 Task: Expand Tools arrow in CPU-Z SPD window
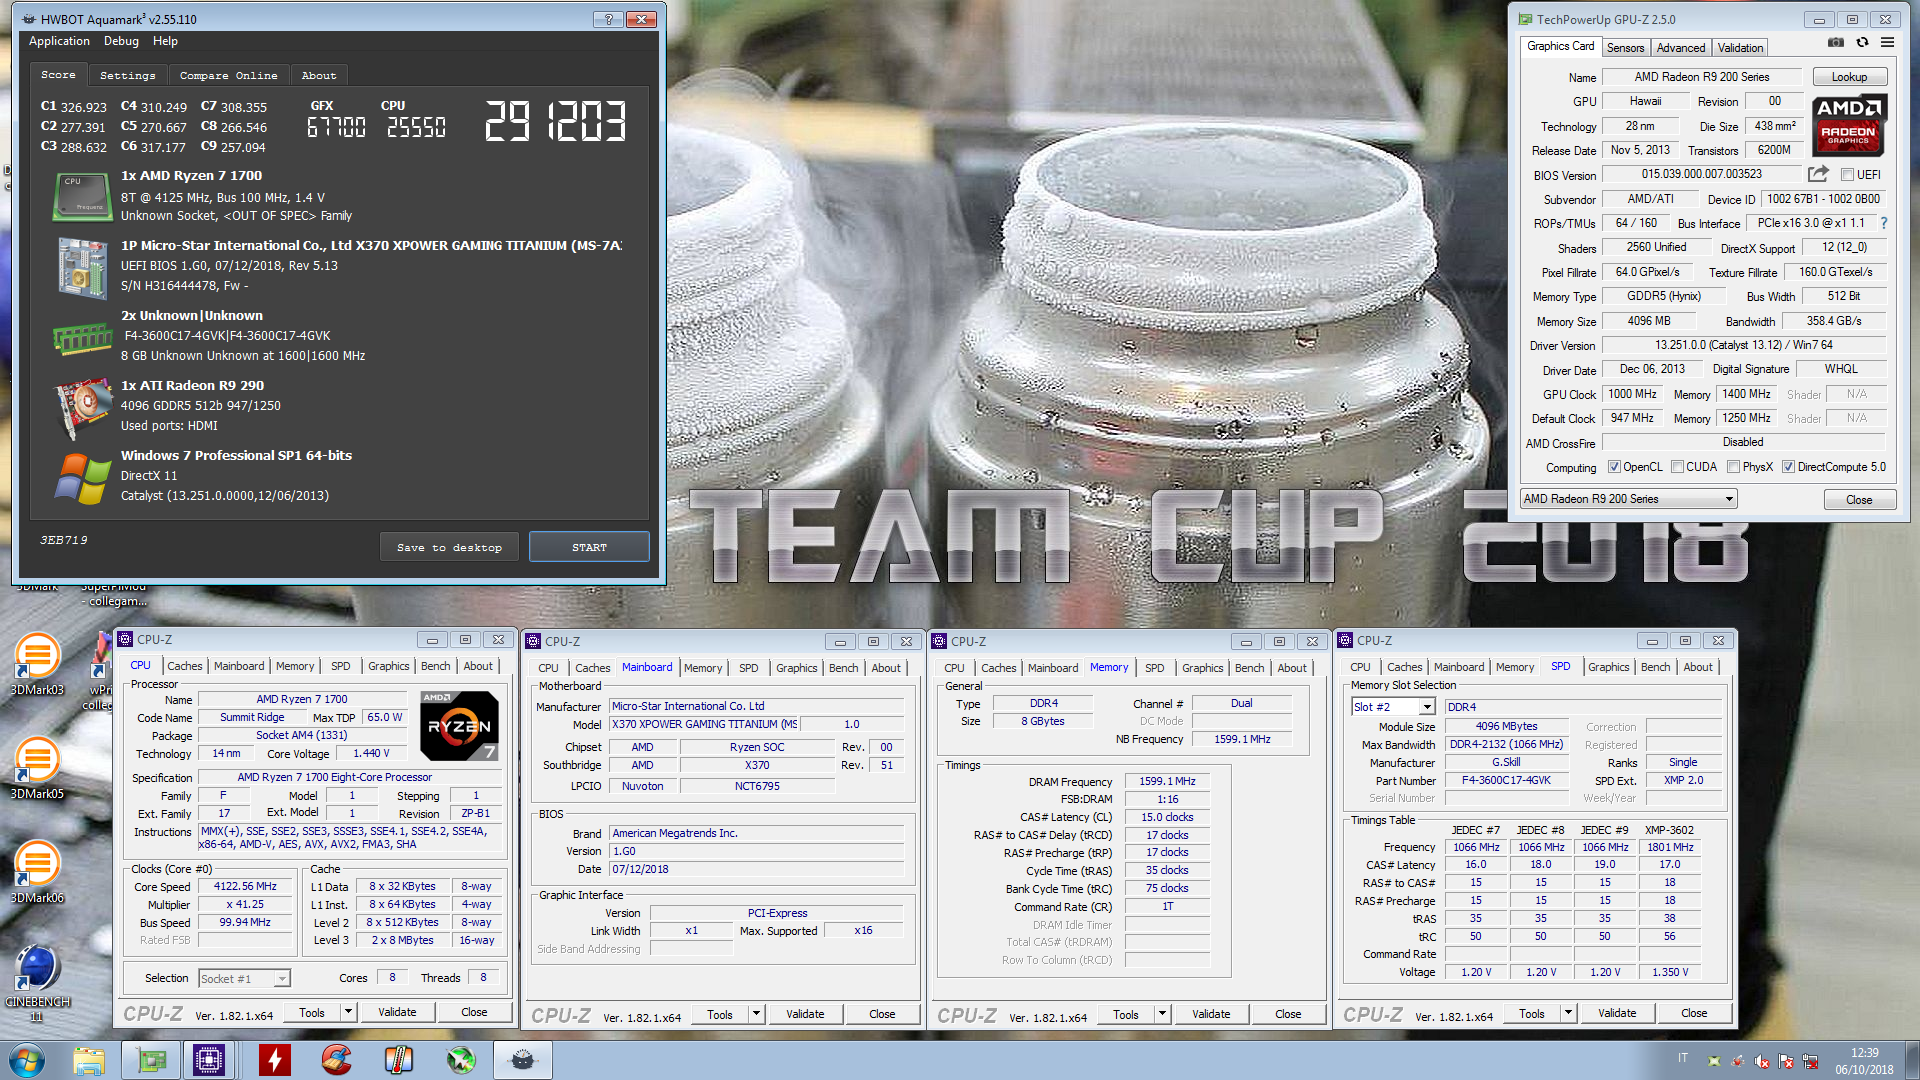point(1568,1013)
